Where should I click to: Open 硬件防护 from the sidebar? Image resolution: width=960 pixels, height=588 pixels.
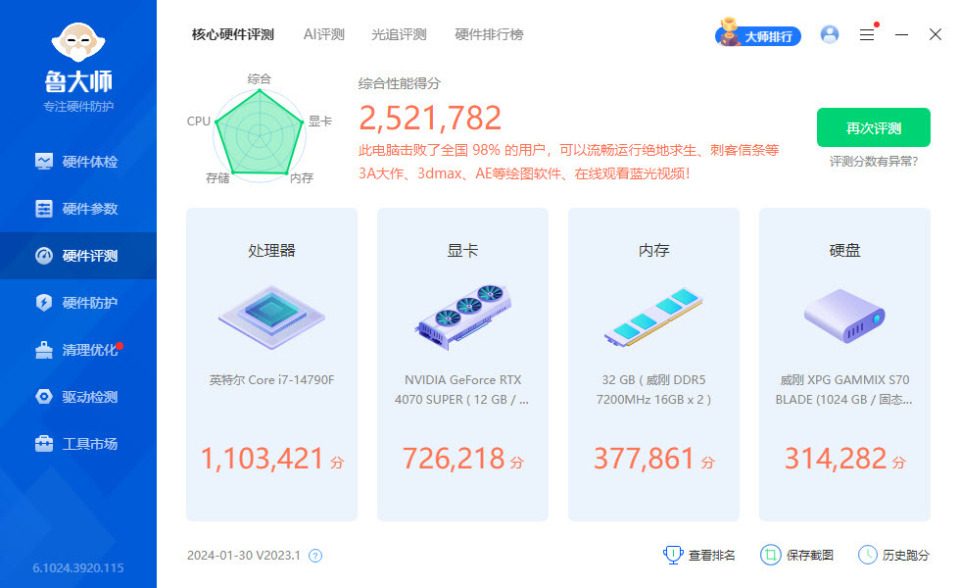coord(80,302)
